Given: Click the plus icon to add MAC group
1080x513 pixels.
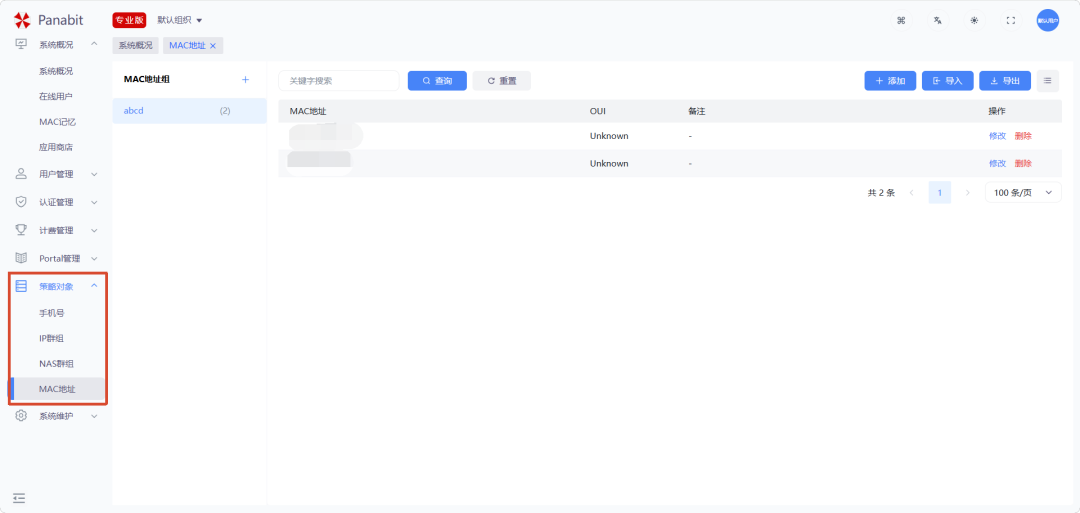Looking at the screenshot, I should (x=245, y=80).
